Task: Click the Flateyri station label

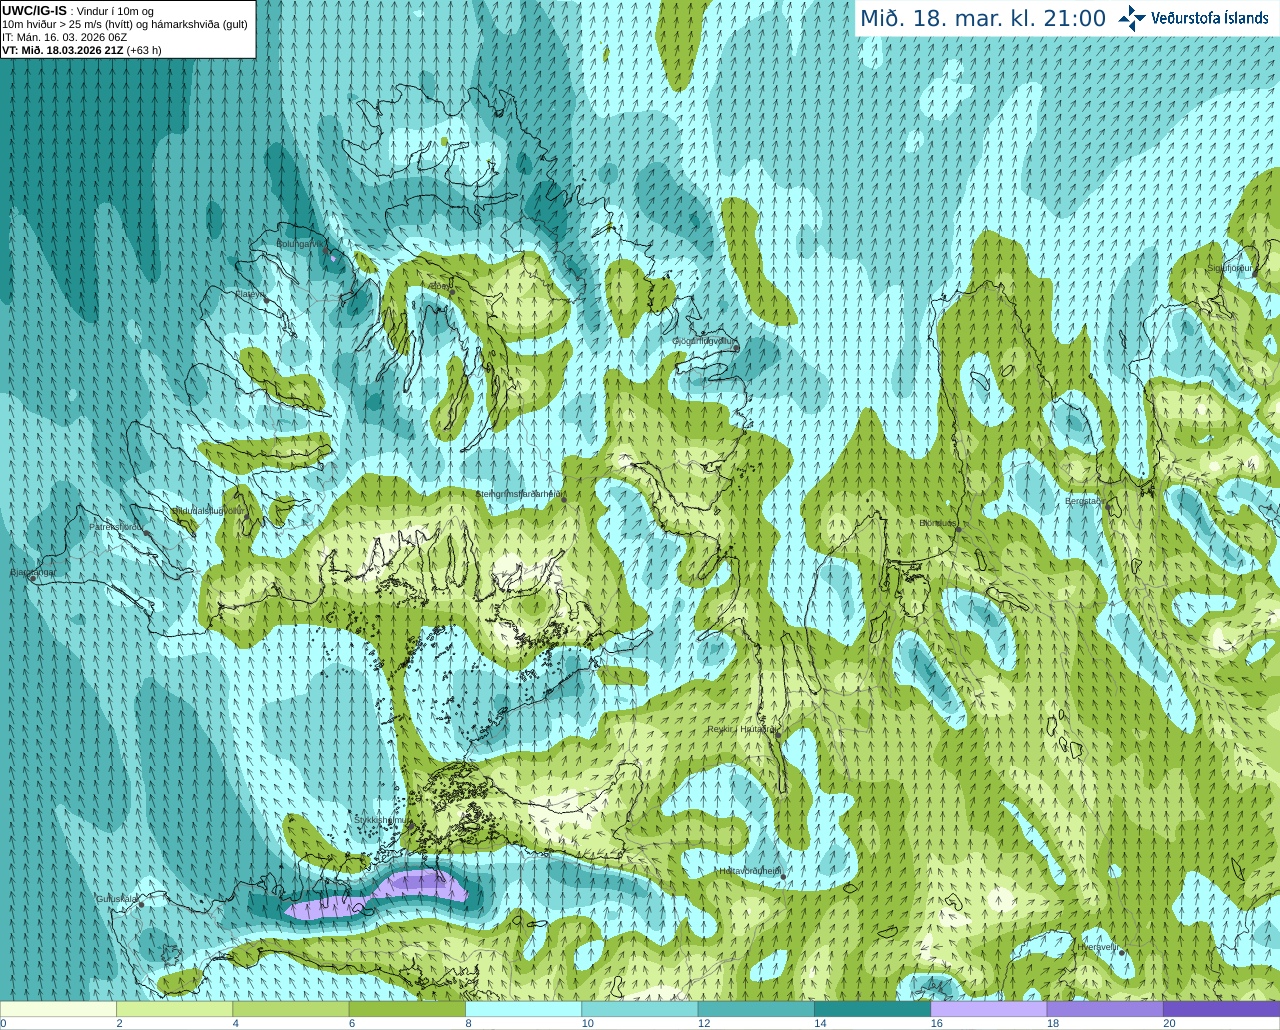Action: (x=250, y=294)
